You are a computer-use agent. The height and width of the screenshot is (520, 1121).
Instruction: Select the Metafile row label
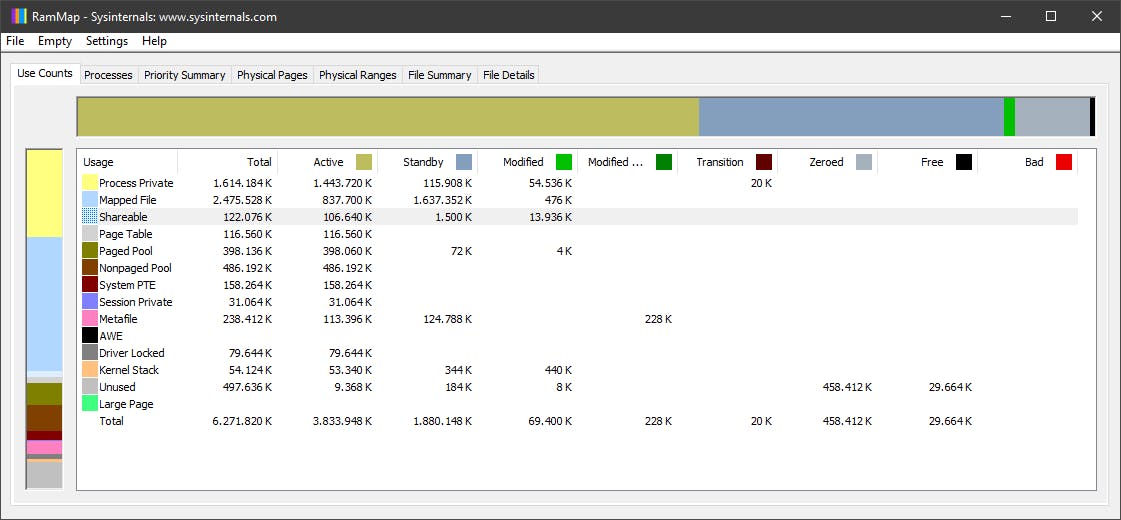pos(118,319)
